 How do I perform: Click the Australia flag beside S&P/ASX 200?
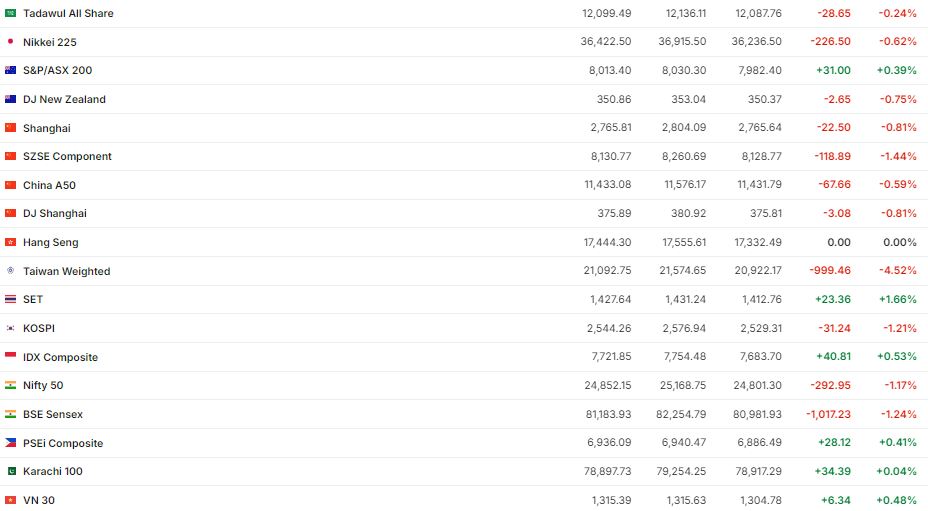click(x=11, y=70)
